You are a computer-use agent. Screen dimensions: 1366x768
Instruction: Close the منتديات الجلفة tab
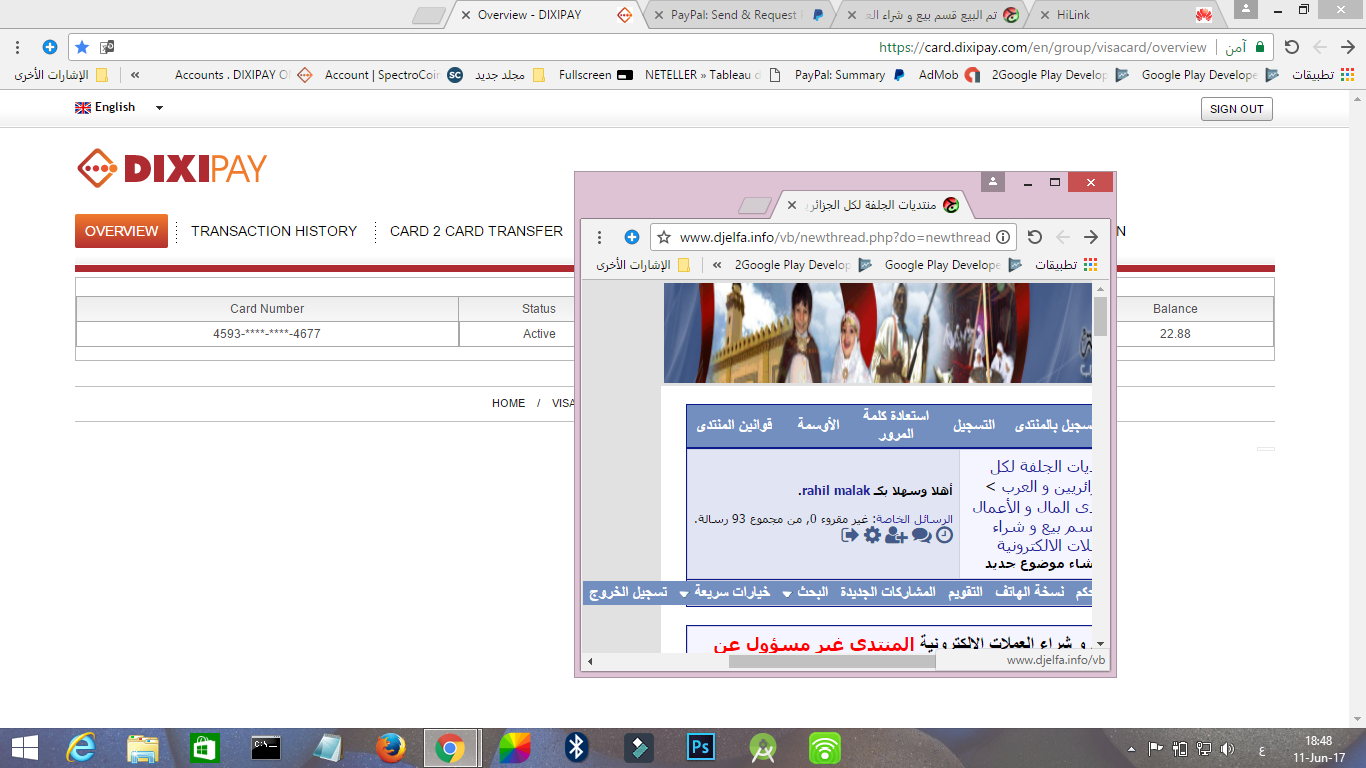click(x=792, y=205)
